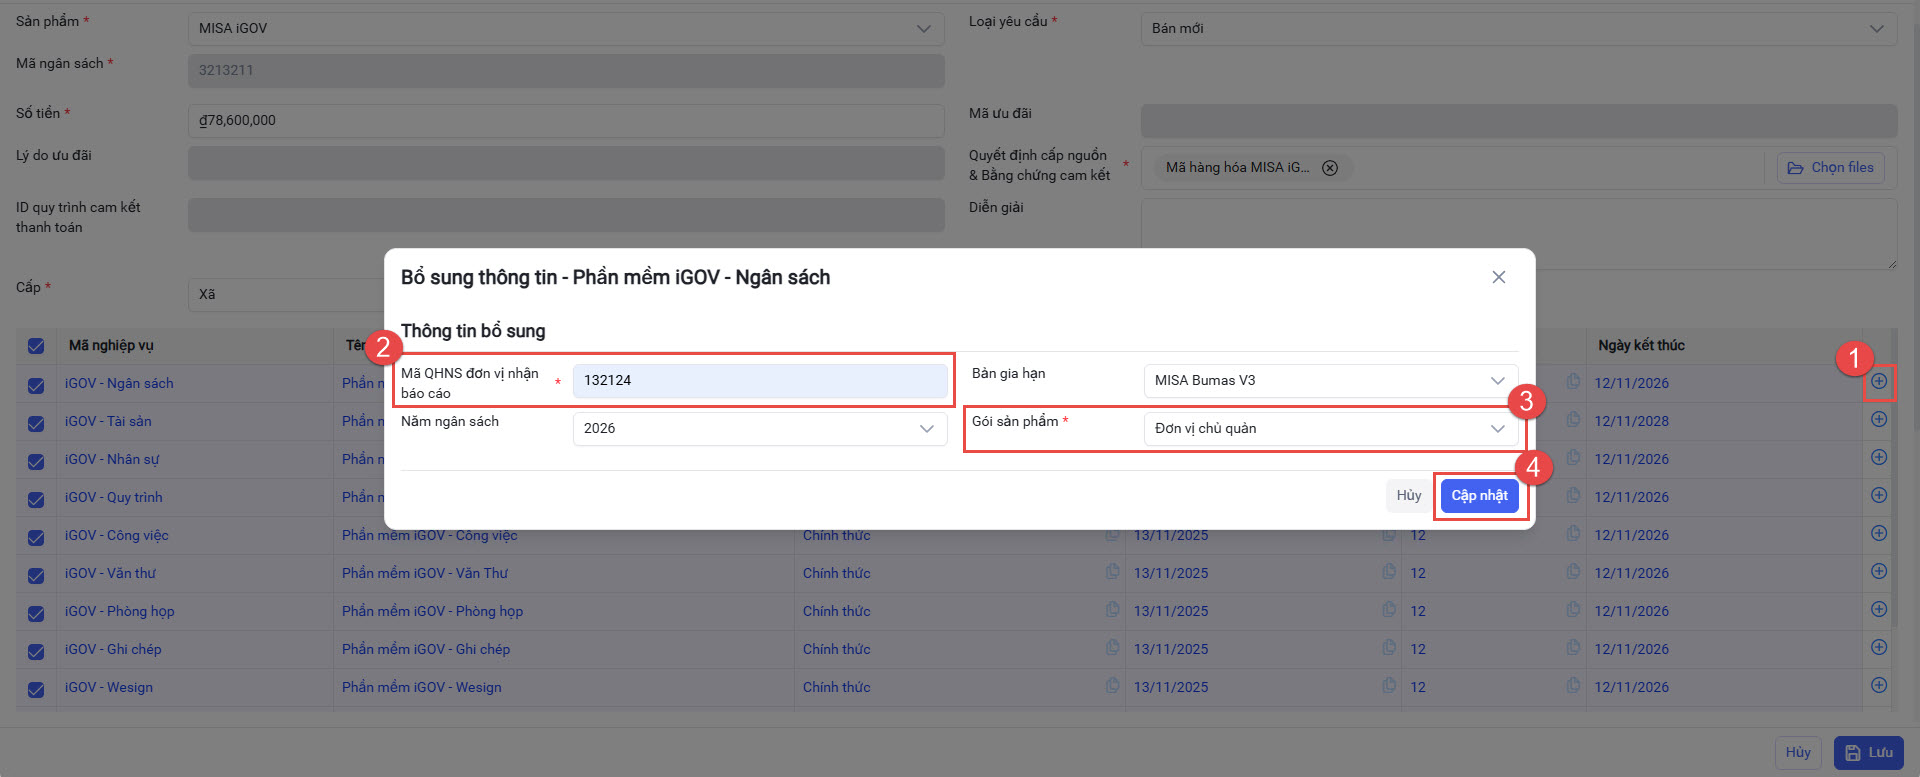Toggle the select-all checkbox in table header
The width and height of the screenshot is (1920, 777).
(36, 346)
